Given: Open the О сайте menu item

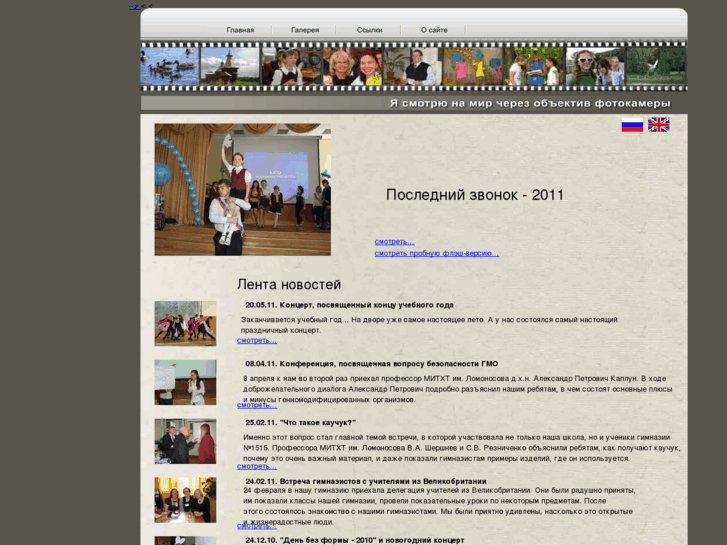Looking at the screenshot, I should [434, 30].
